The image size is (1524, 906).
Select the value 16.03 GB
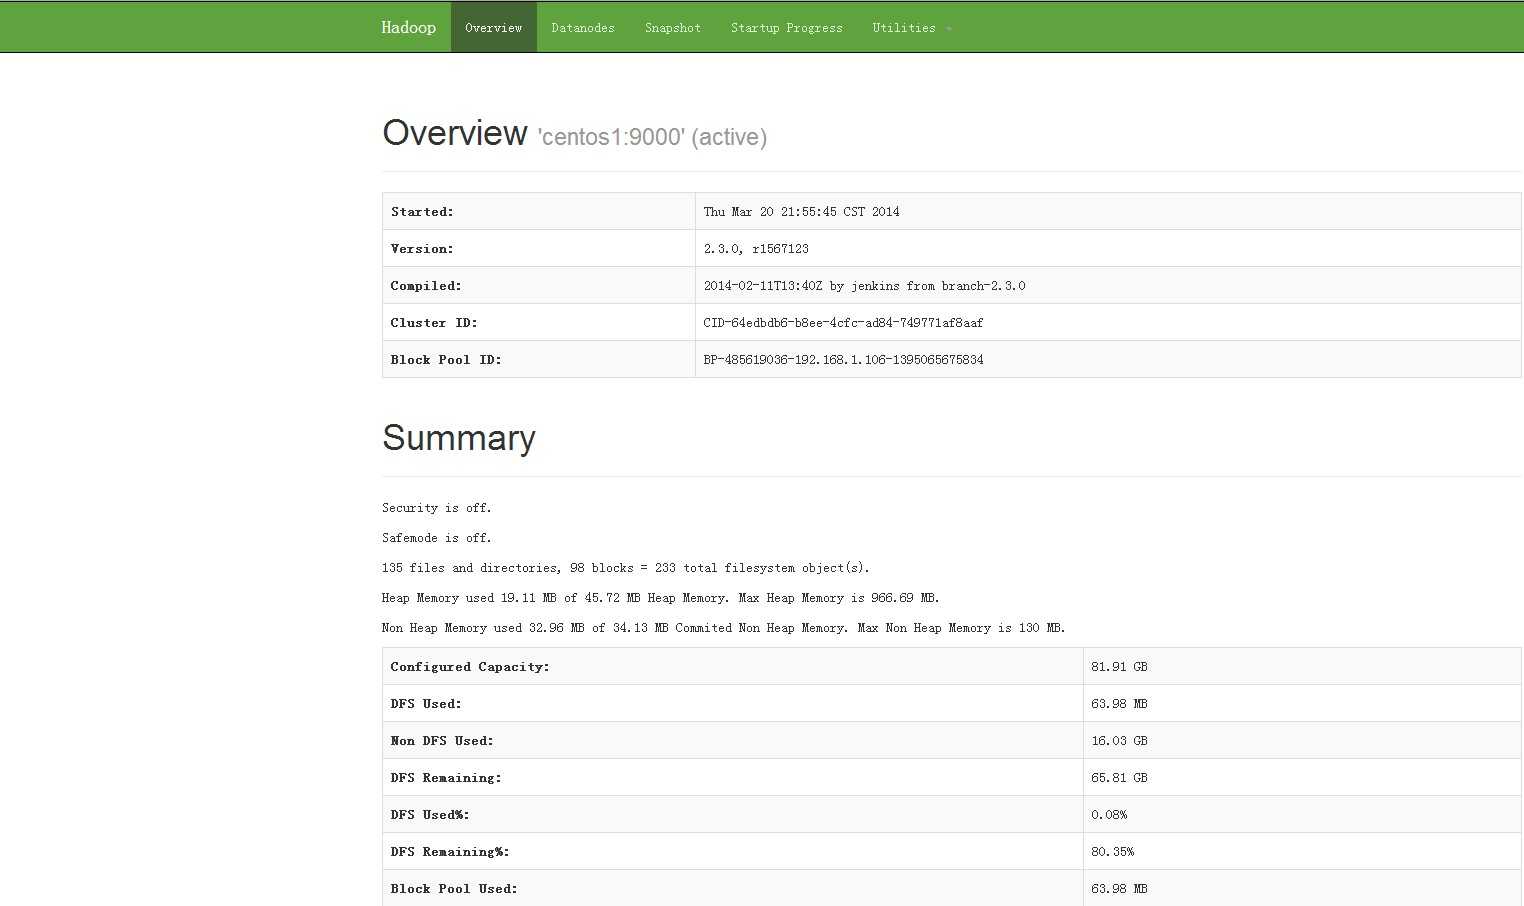[1119, 740]
